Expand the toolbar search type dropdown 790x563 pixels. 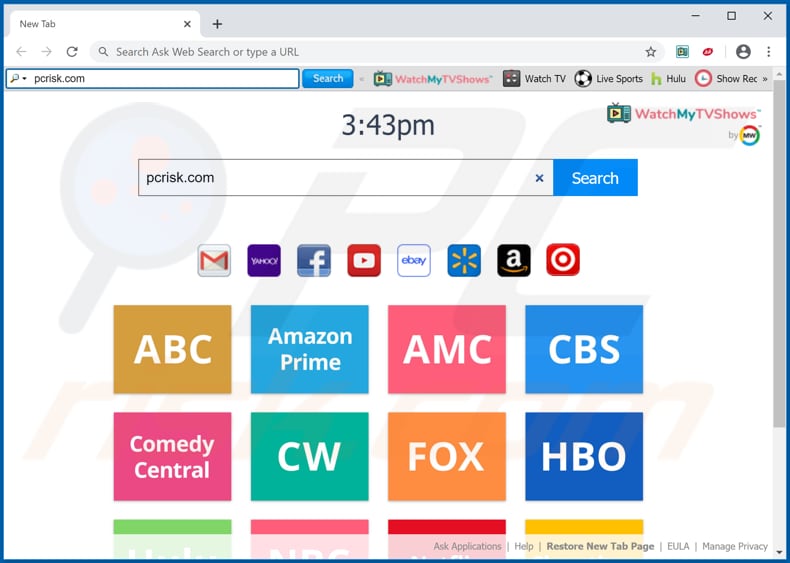(18, 79)
